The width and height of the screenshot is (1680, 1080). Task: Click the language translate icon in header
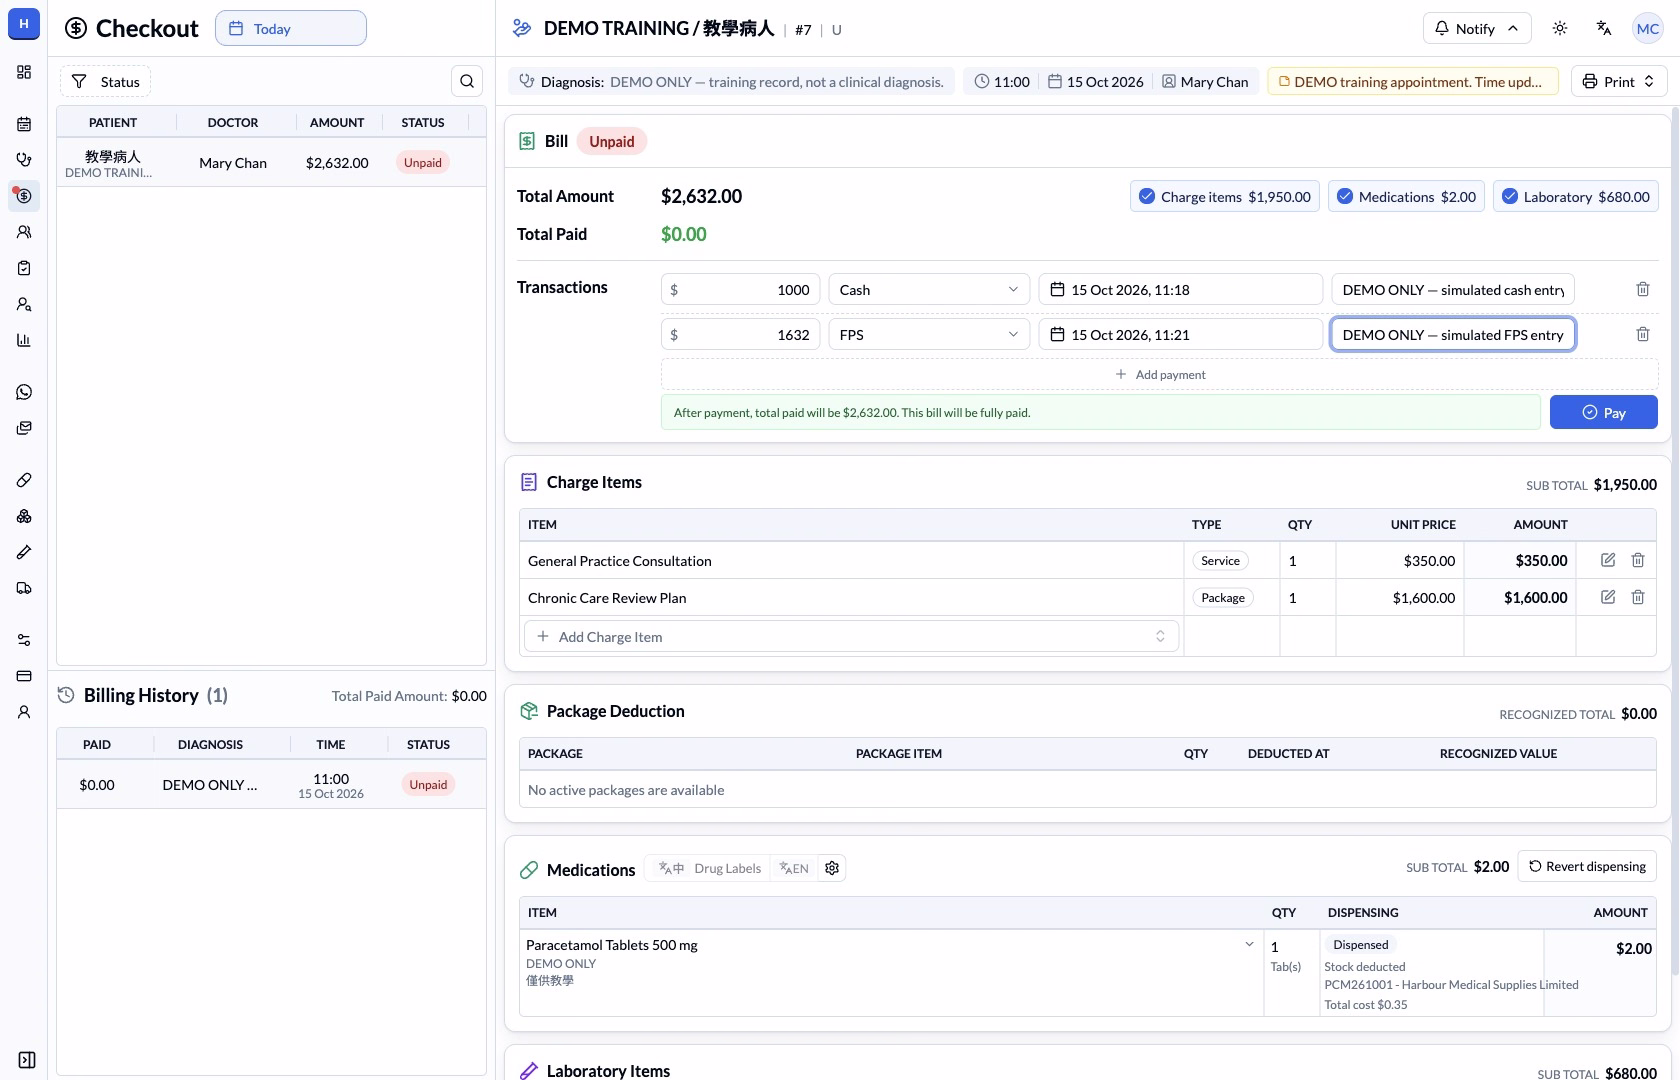[x=1604, y=28]
